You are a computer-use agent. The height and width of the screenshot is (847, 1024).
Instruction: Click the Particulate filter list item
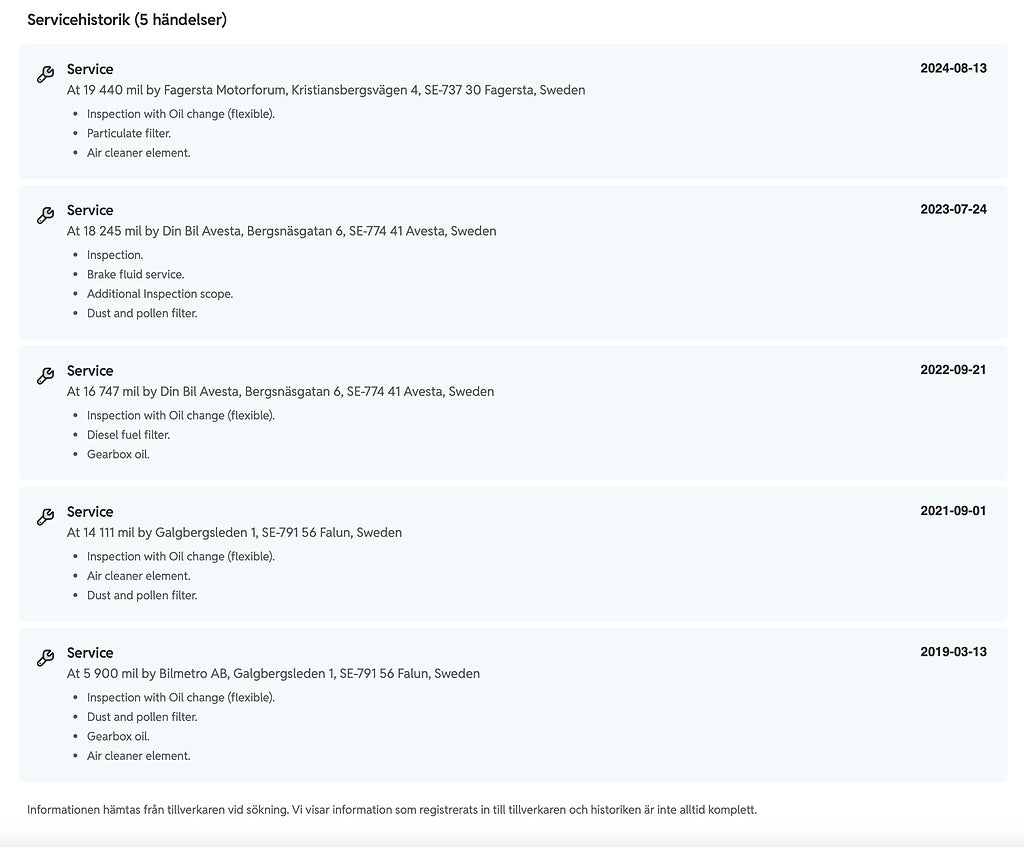pyautogui.click(x=129, y=133)
